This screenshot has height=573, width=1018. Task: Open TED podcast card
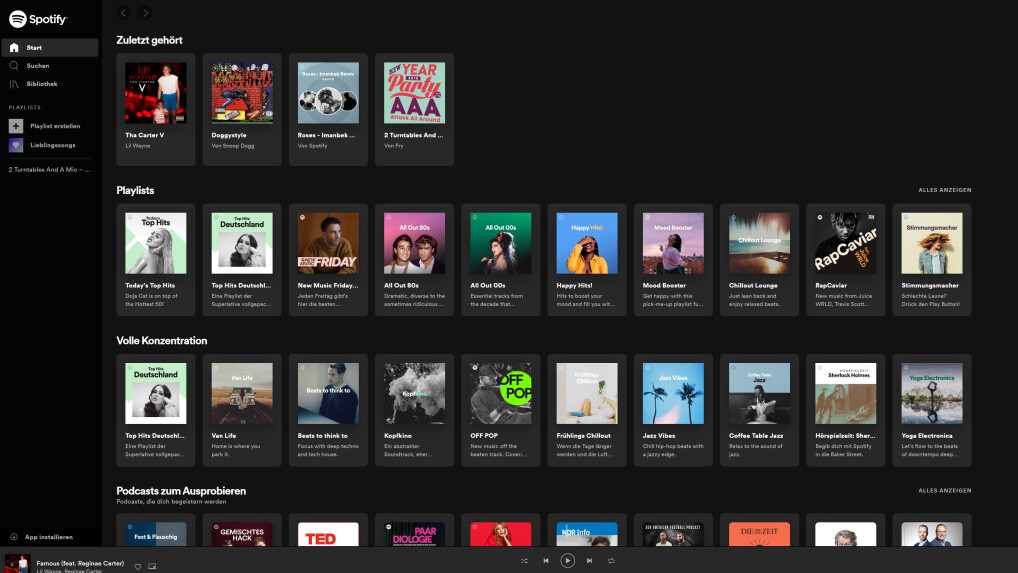click(x=329, y=530)
